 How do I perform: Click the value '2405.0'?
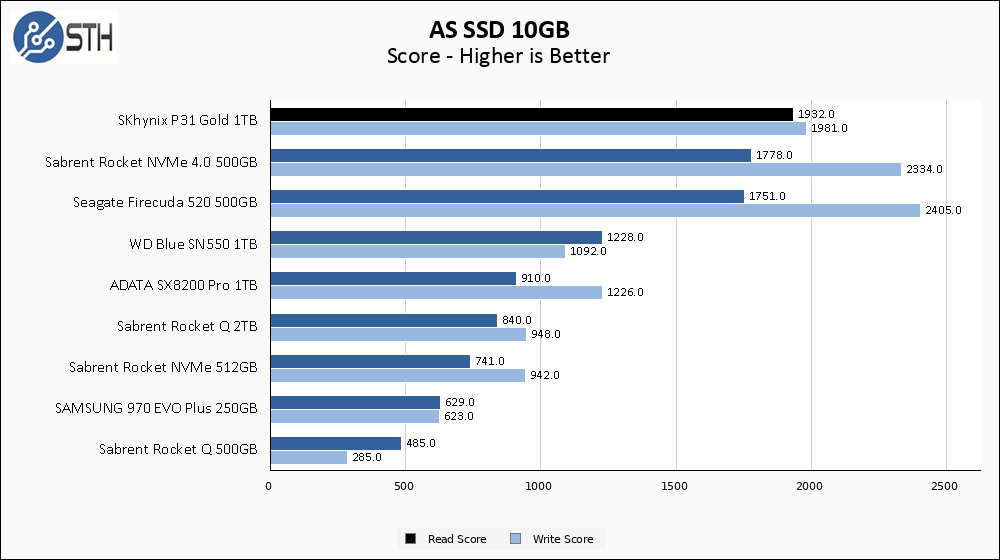pos(943,210)
